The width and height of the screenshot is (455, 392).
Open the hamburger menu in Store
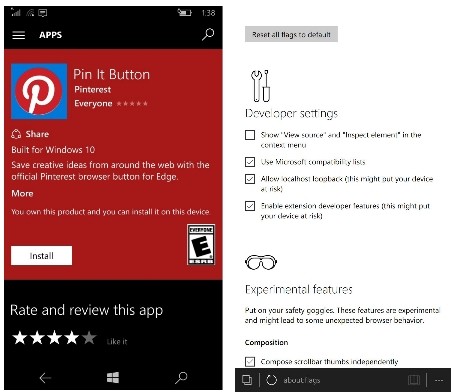(x=19, y=35)
